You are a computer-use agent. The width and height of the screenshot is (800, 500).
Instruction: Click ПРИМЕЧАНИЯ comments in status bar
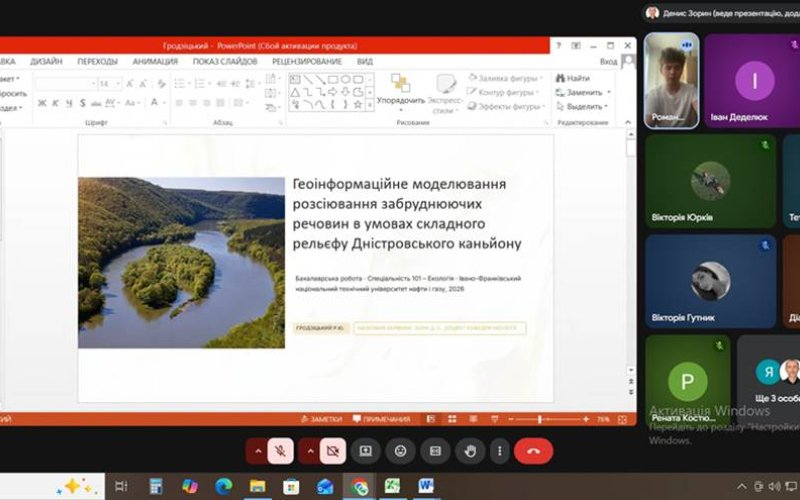tap(382, 419)
